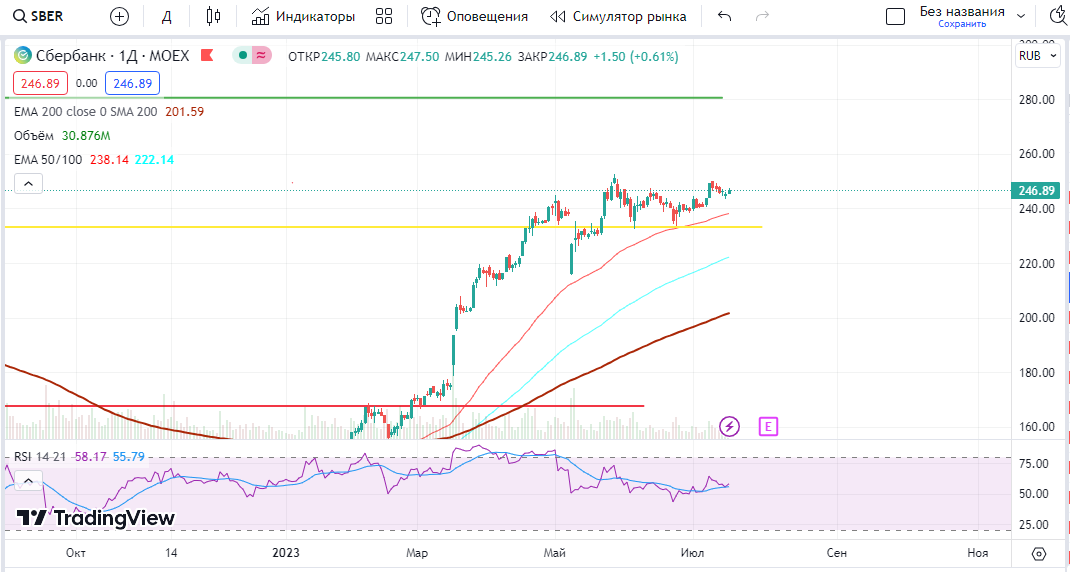Click the ОТКР 245.80 open value
Image resolution: width=1070 pixels, height=572 pixels.
coord(324,57)
